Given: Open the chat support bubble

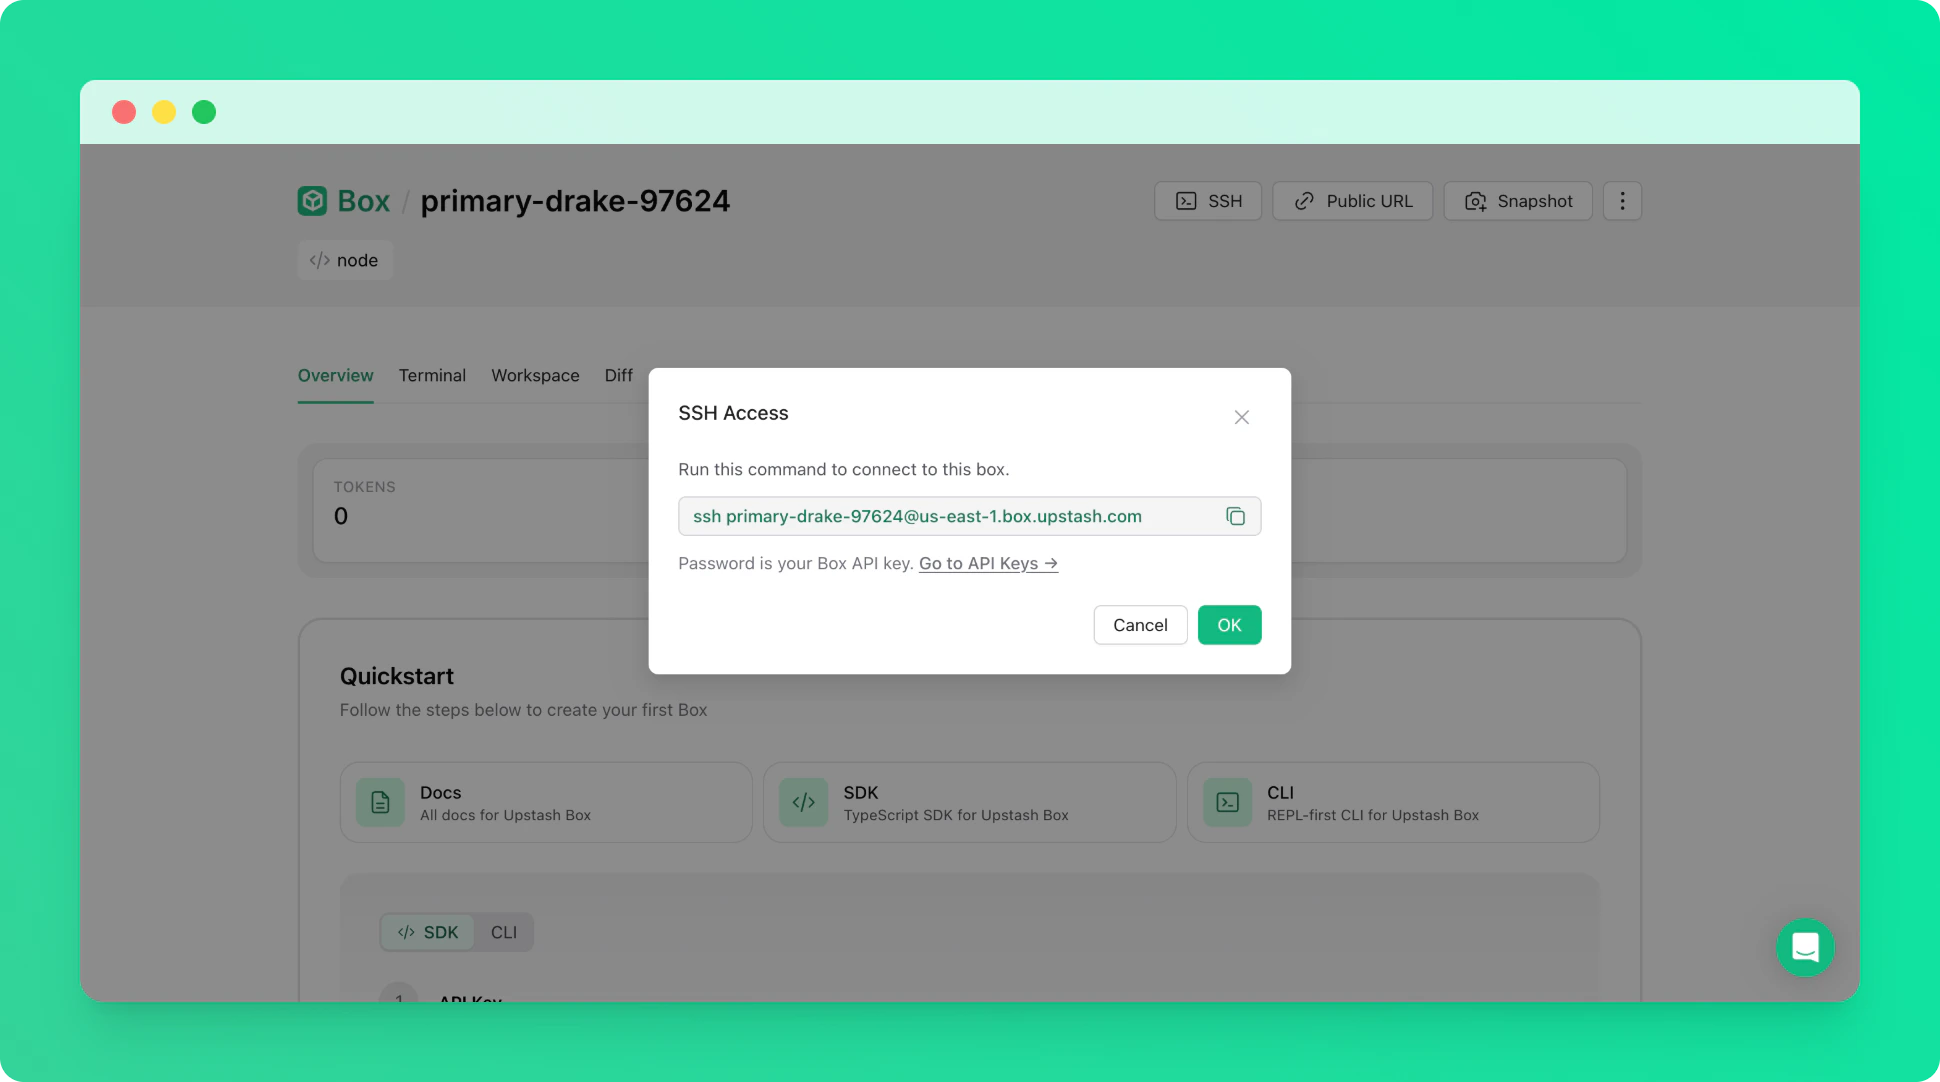Looking at the screenshot, I should (1805, 947).
